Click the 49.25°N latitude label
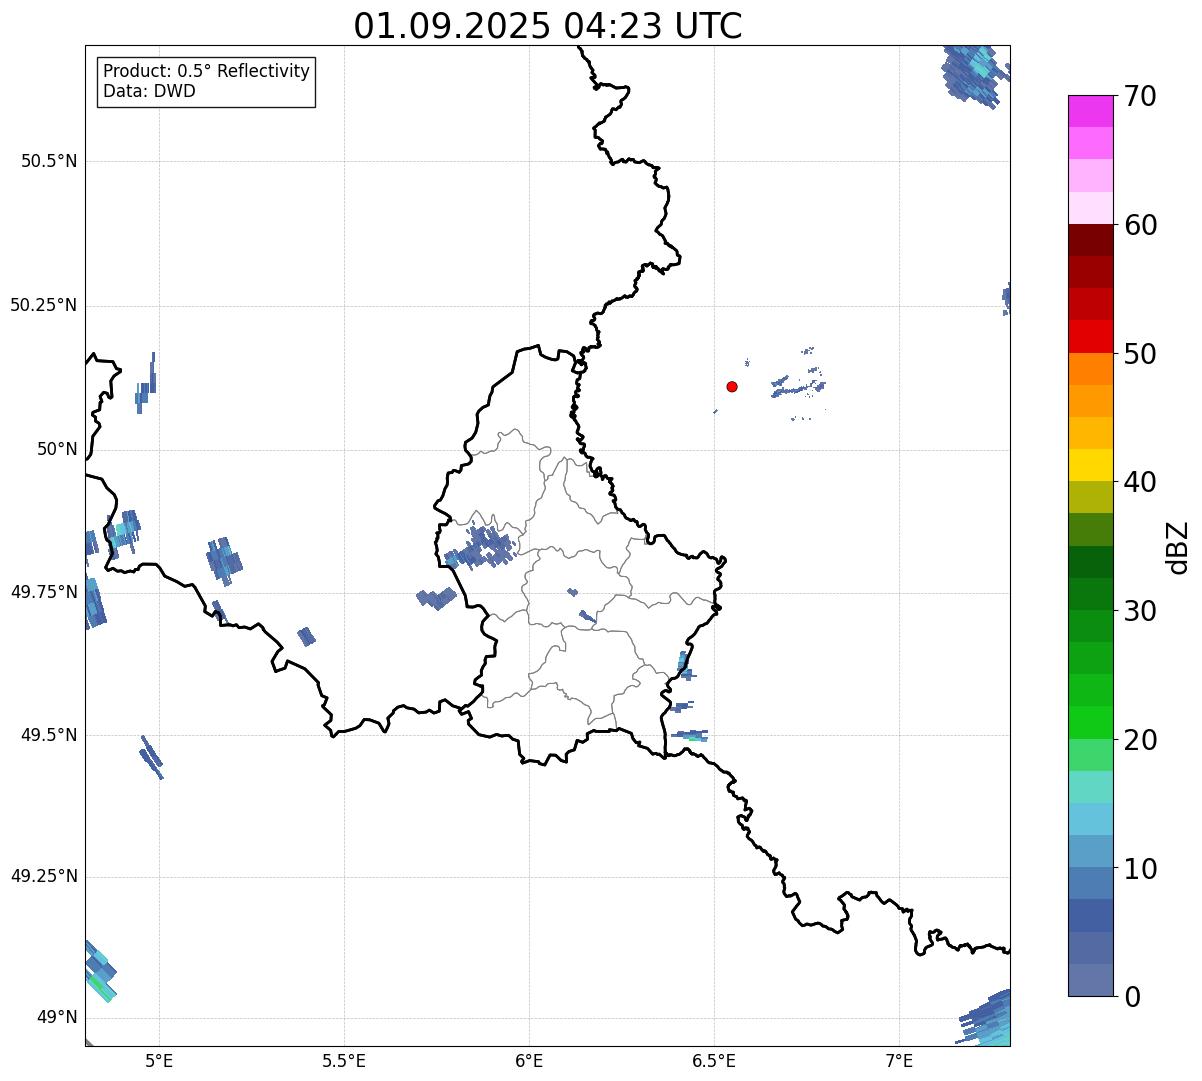 pyautogui.click(x=44, y=876)
